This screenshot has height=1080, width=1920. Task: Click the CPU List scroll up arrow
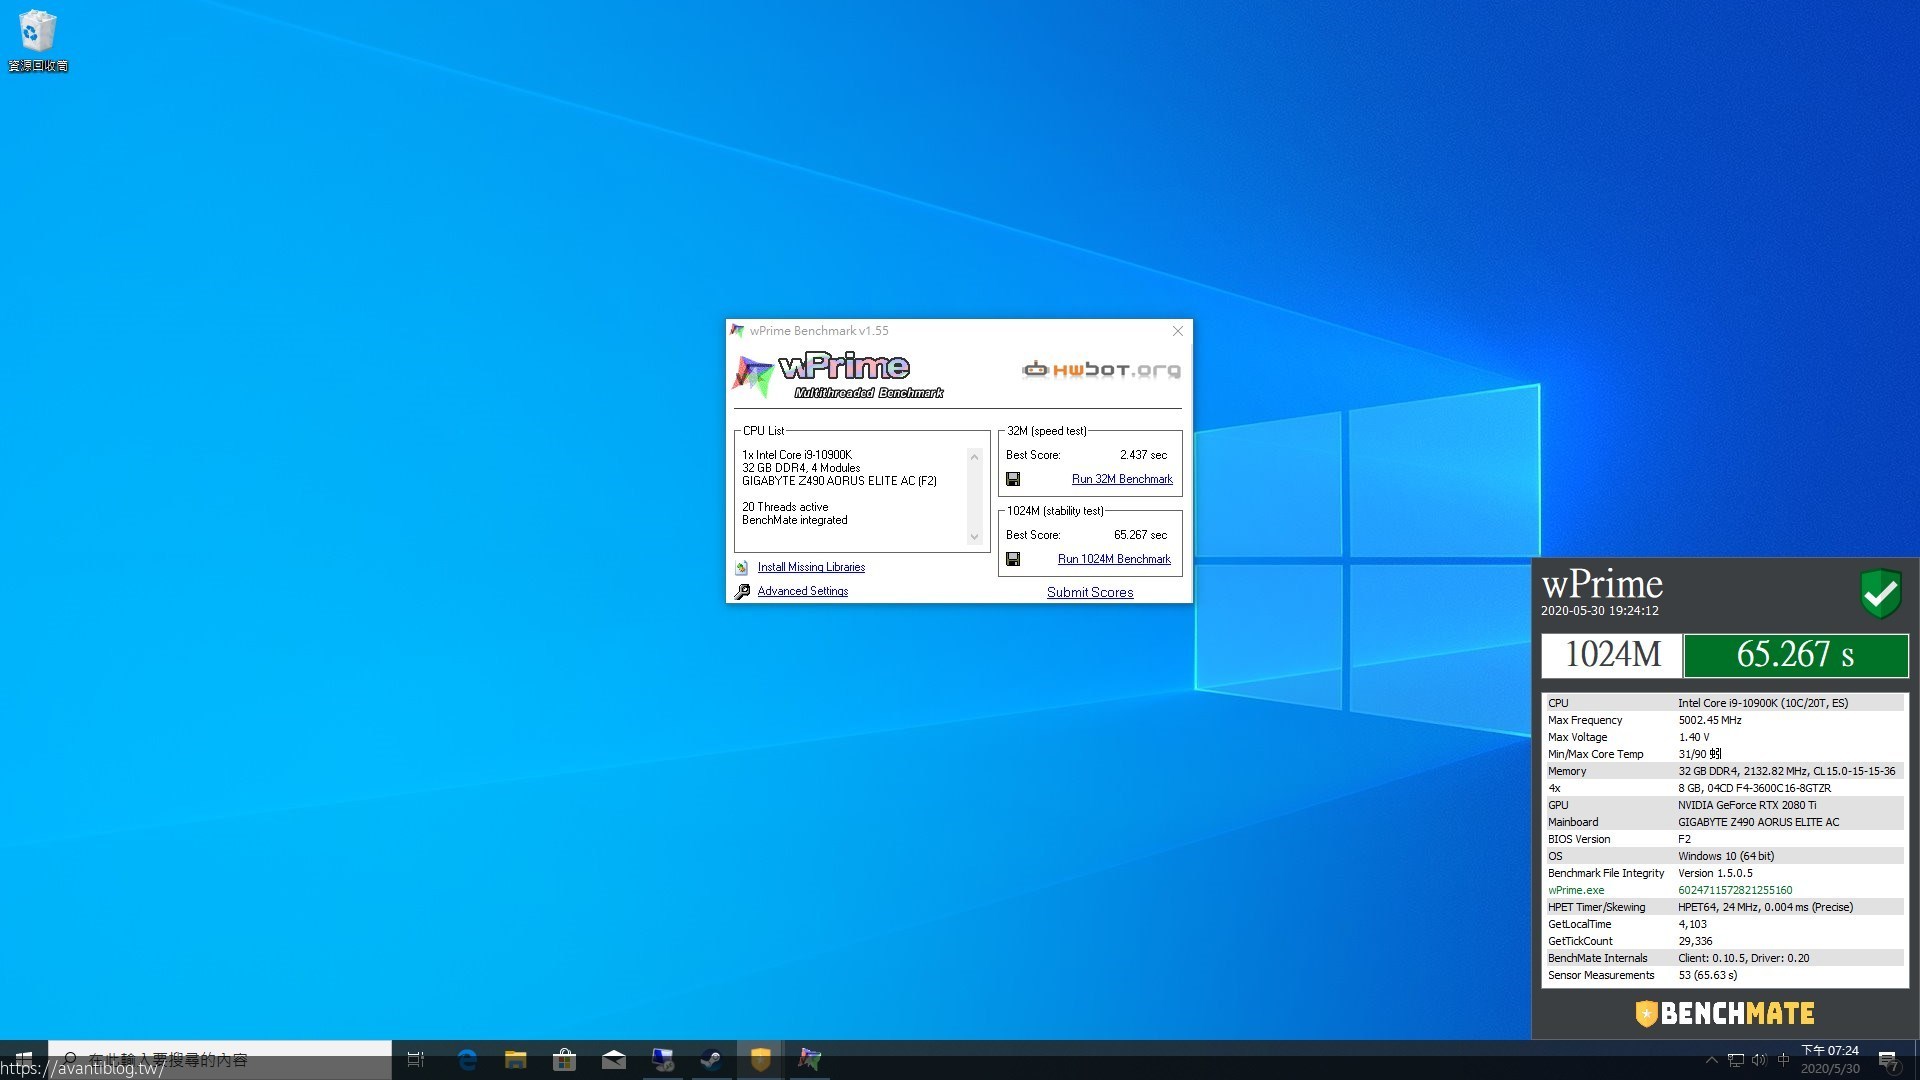pyautogui.click(x=974, y=457)
